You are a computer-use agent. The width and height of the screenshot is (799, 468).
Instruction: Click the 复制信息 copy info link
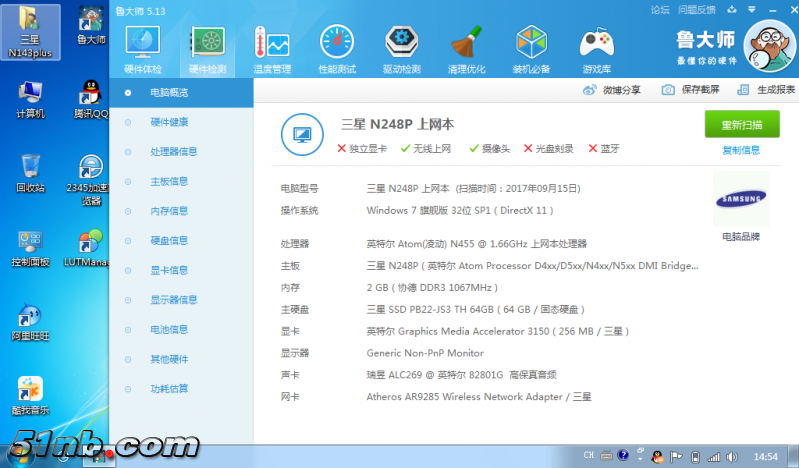click(x=741, y=150)
